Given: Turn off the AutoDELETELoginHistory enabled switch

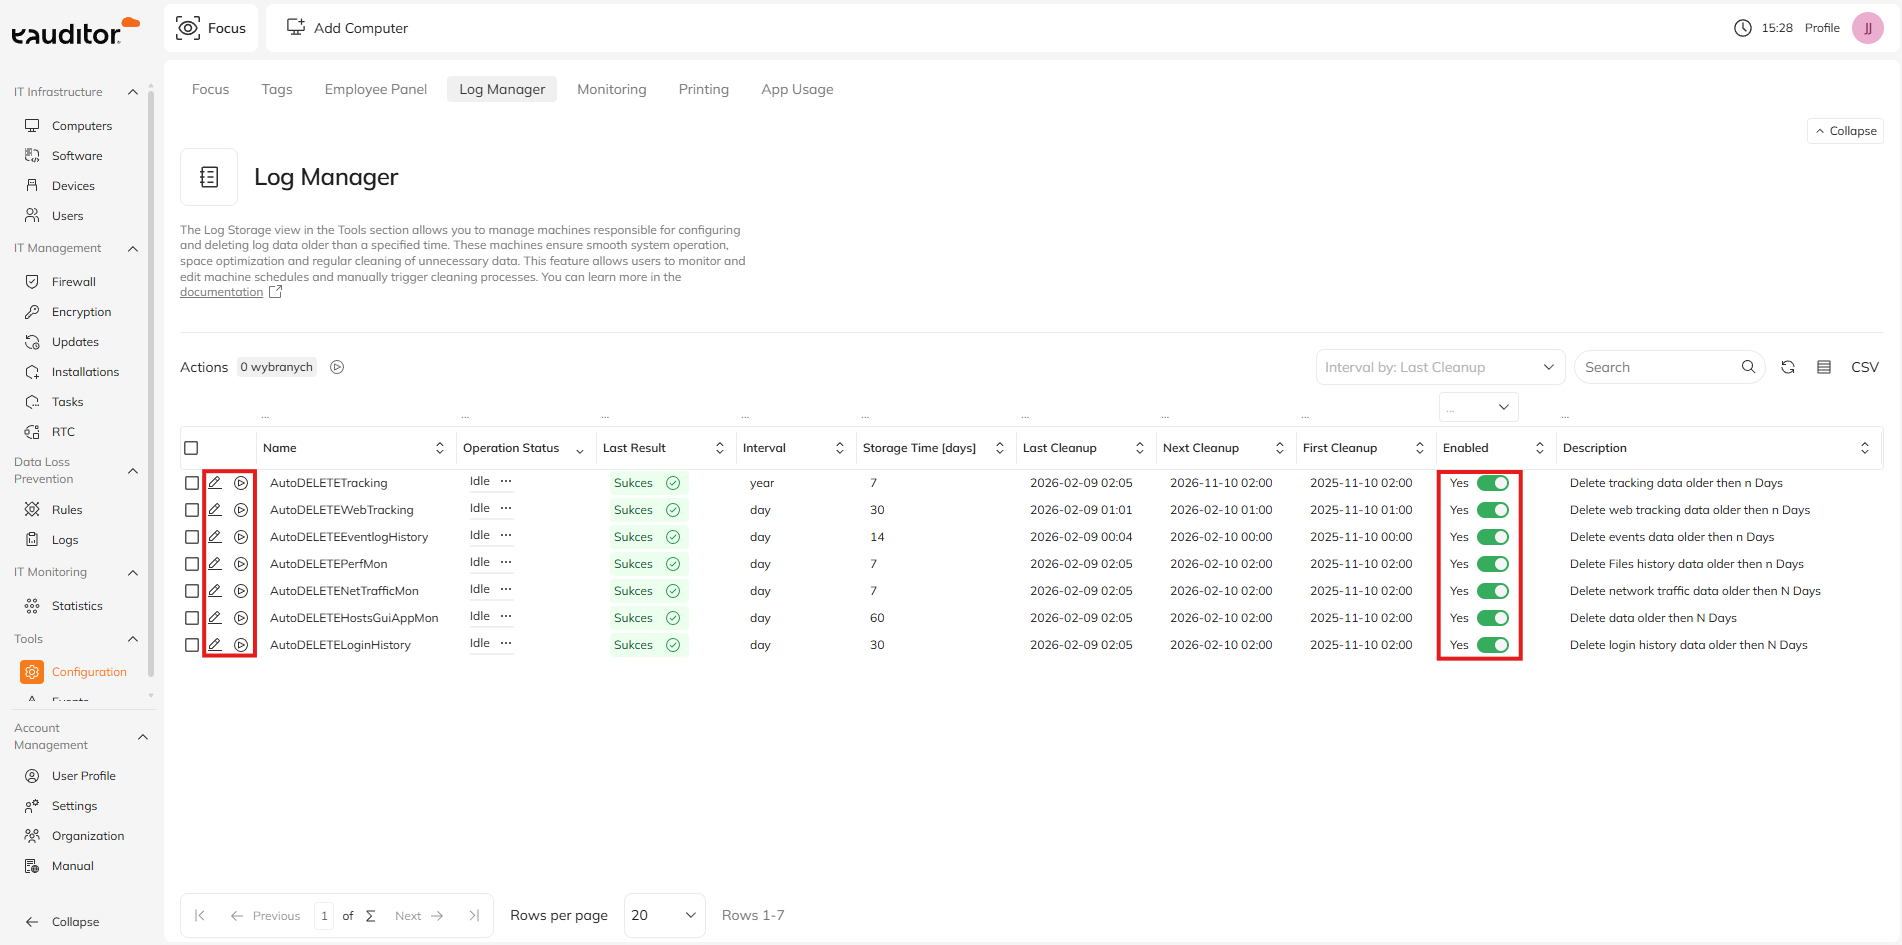Looking at the screenshot, I should (1492, 645).
